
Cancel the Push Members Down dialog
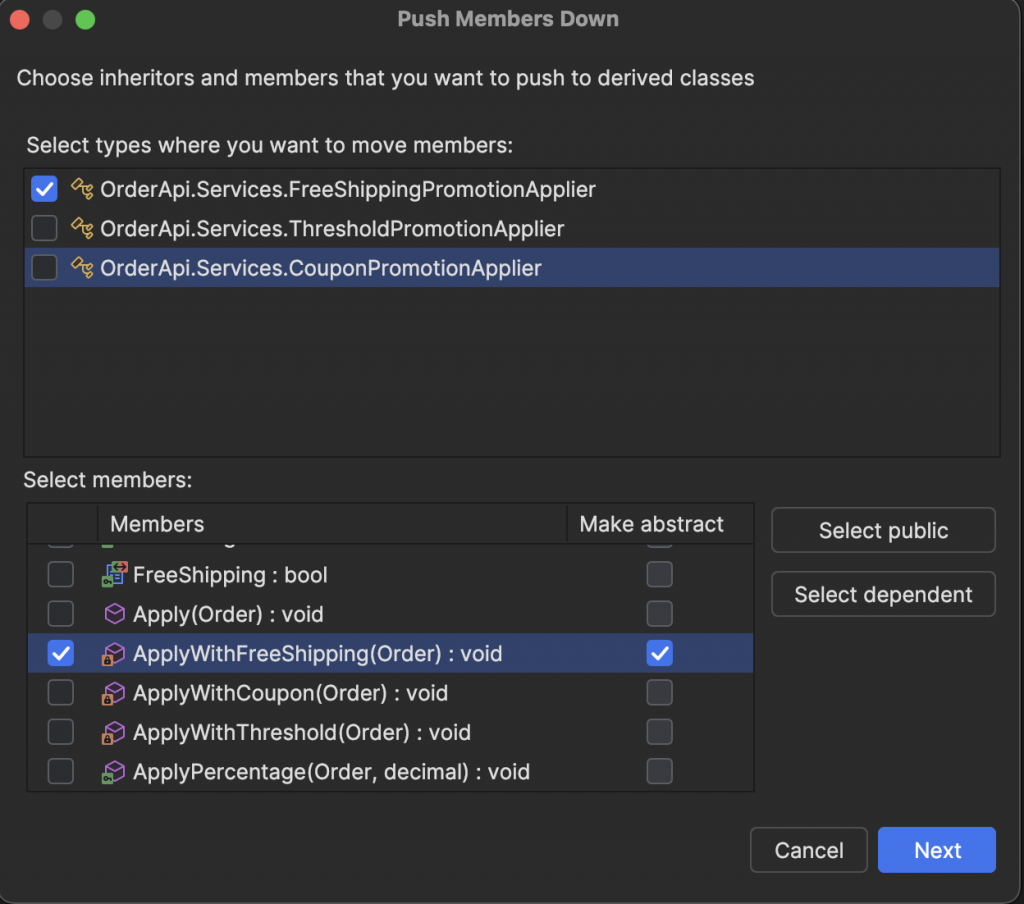click(808, 850)
